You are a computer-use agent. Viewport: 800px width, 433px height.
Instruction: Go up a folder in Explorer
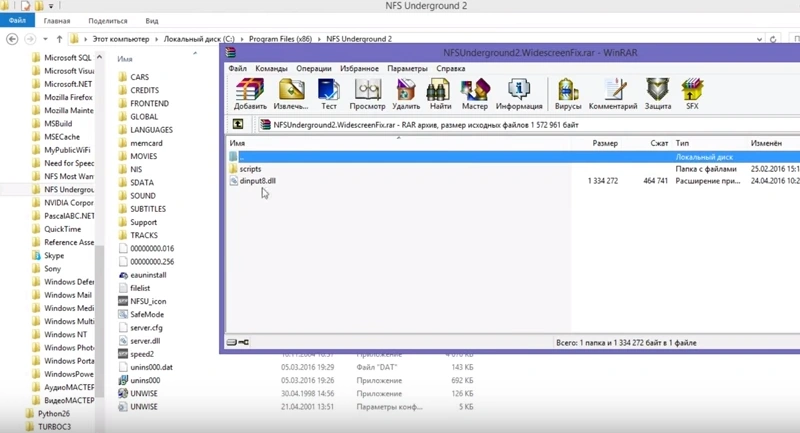pos(59,39)
